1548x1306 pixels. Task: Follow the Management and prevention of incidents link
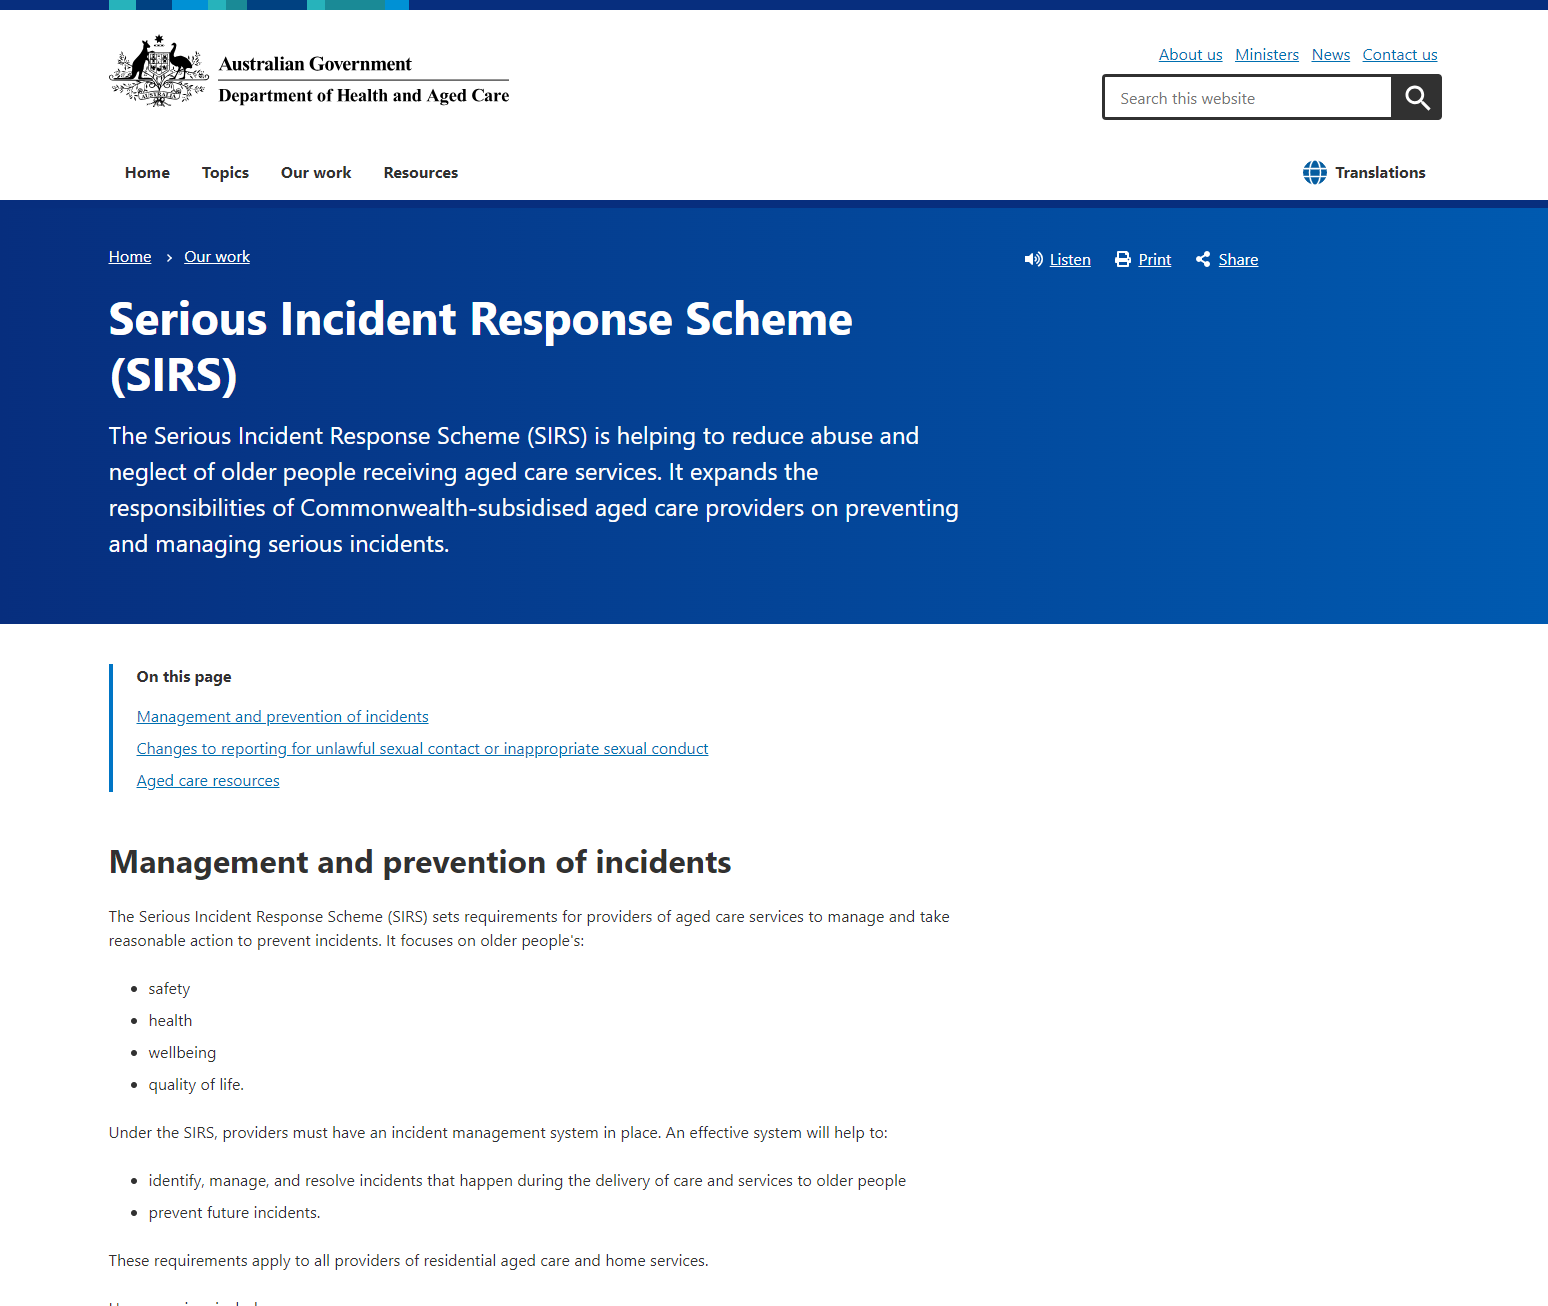282,716
